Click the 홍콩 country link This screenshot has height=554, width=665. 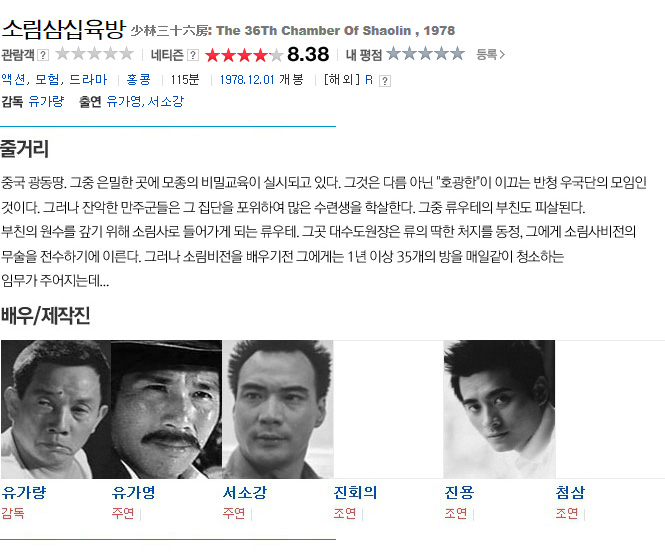[x=139, y=79]
